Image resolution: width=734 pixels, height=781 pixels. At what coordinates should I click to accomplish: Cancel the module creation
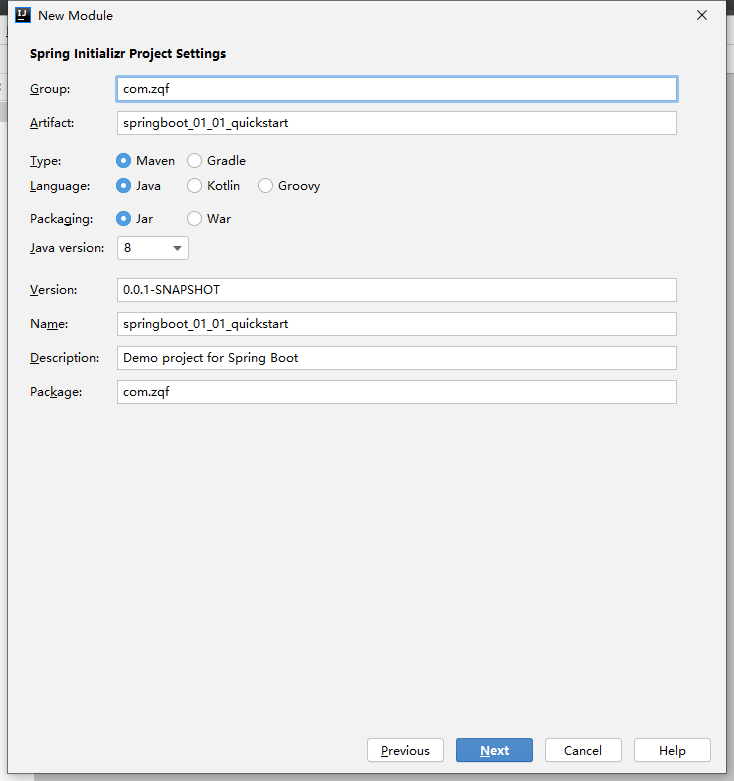pyautogui.click(x=583, y=750)
